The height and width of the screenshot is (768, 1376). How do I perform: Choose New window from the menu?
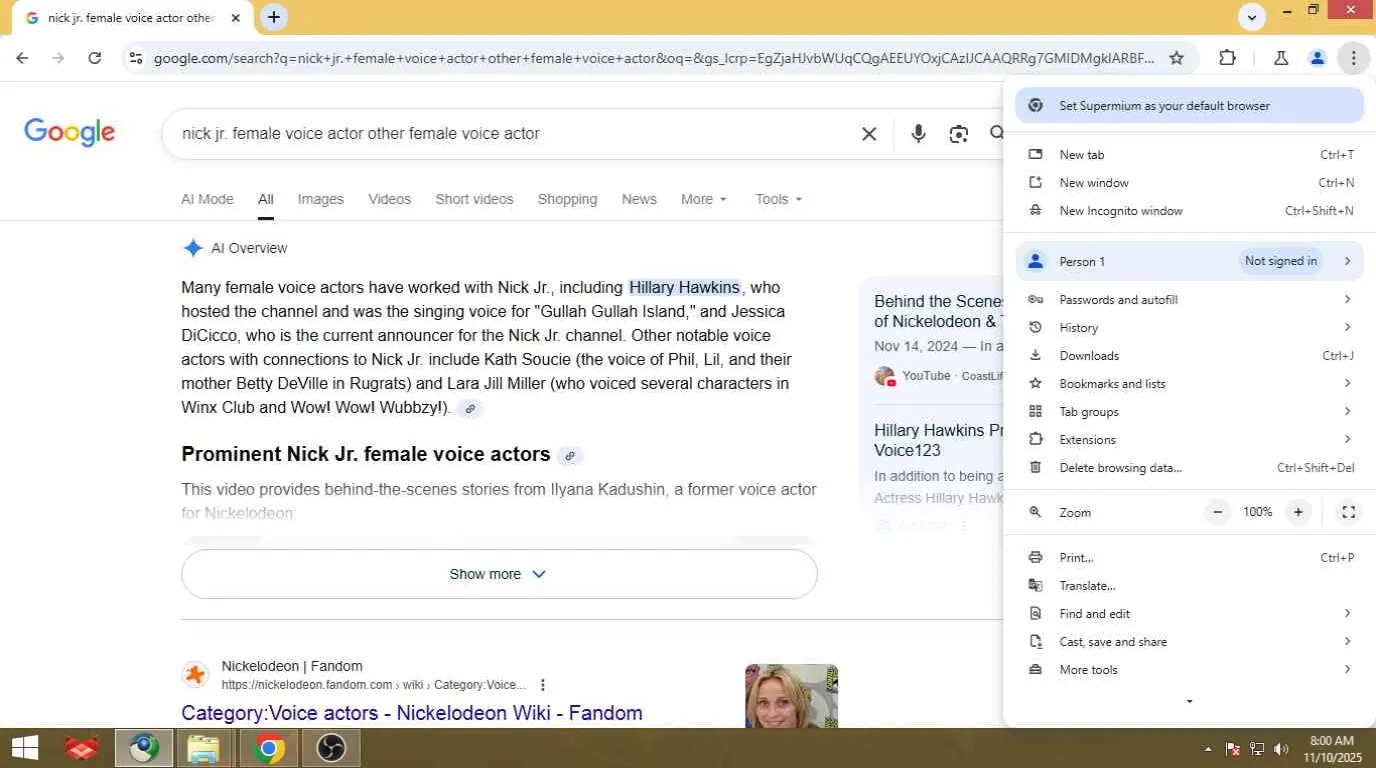[x=1189, y=183]
